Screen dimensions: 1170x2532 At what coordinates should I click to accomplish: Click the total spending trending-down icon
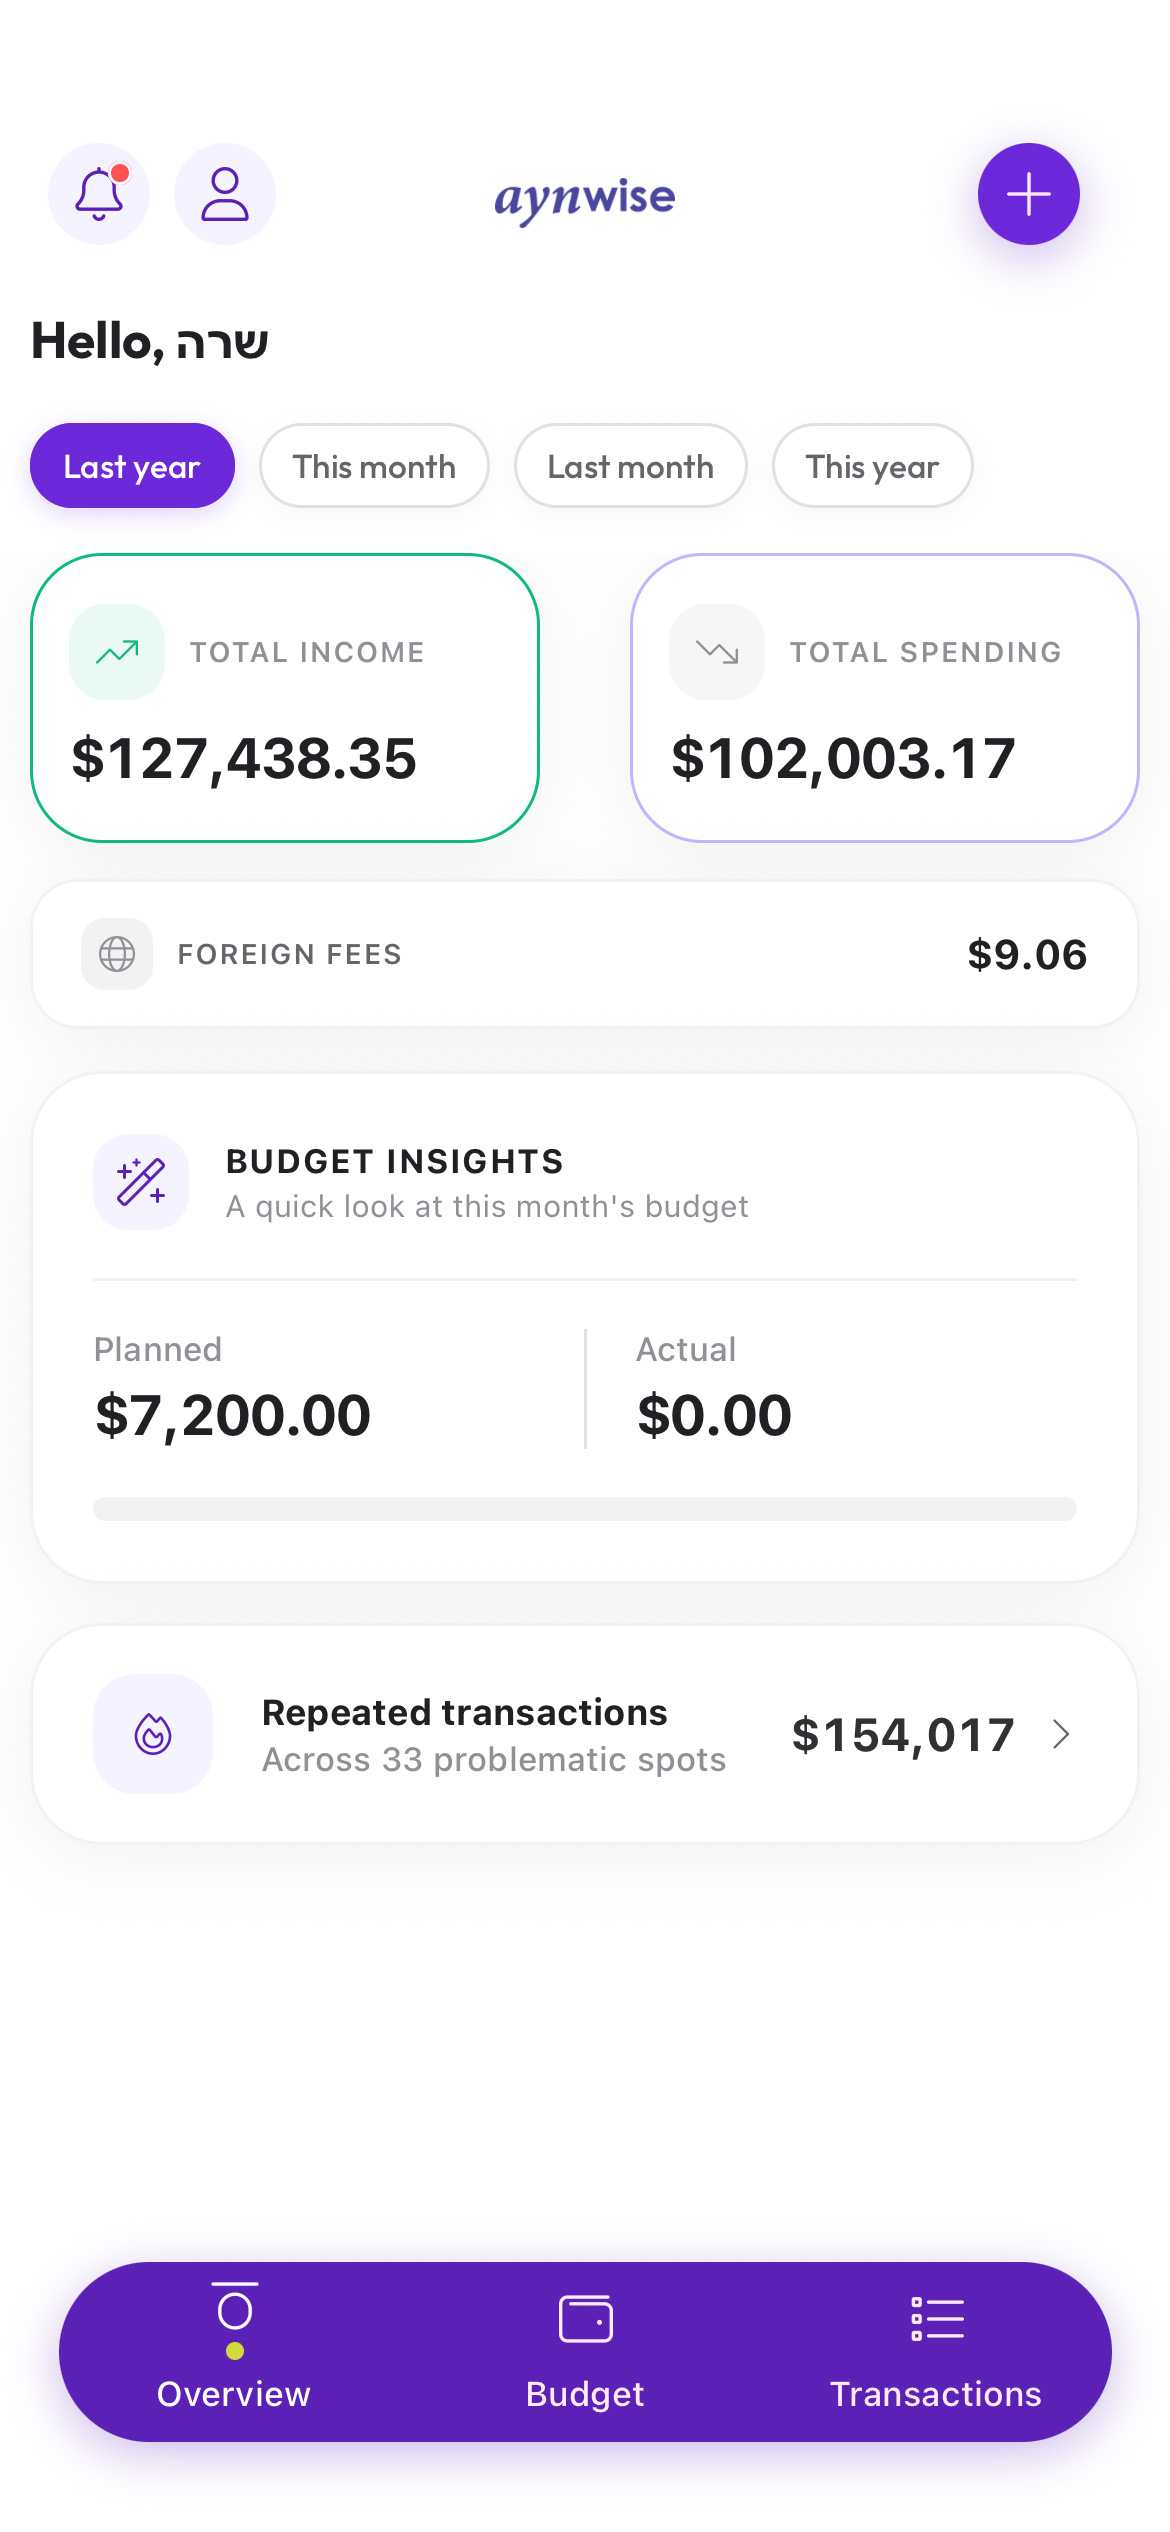[717, 652]
